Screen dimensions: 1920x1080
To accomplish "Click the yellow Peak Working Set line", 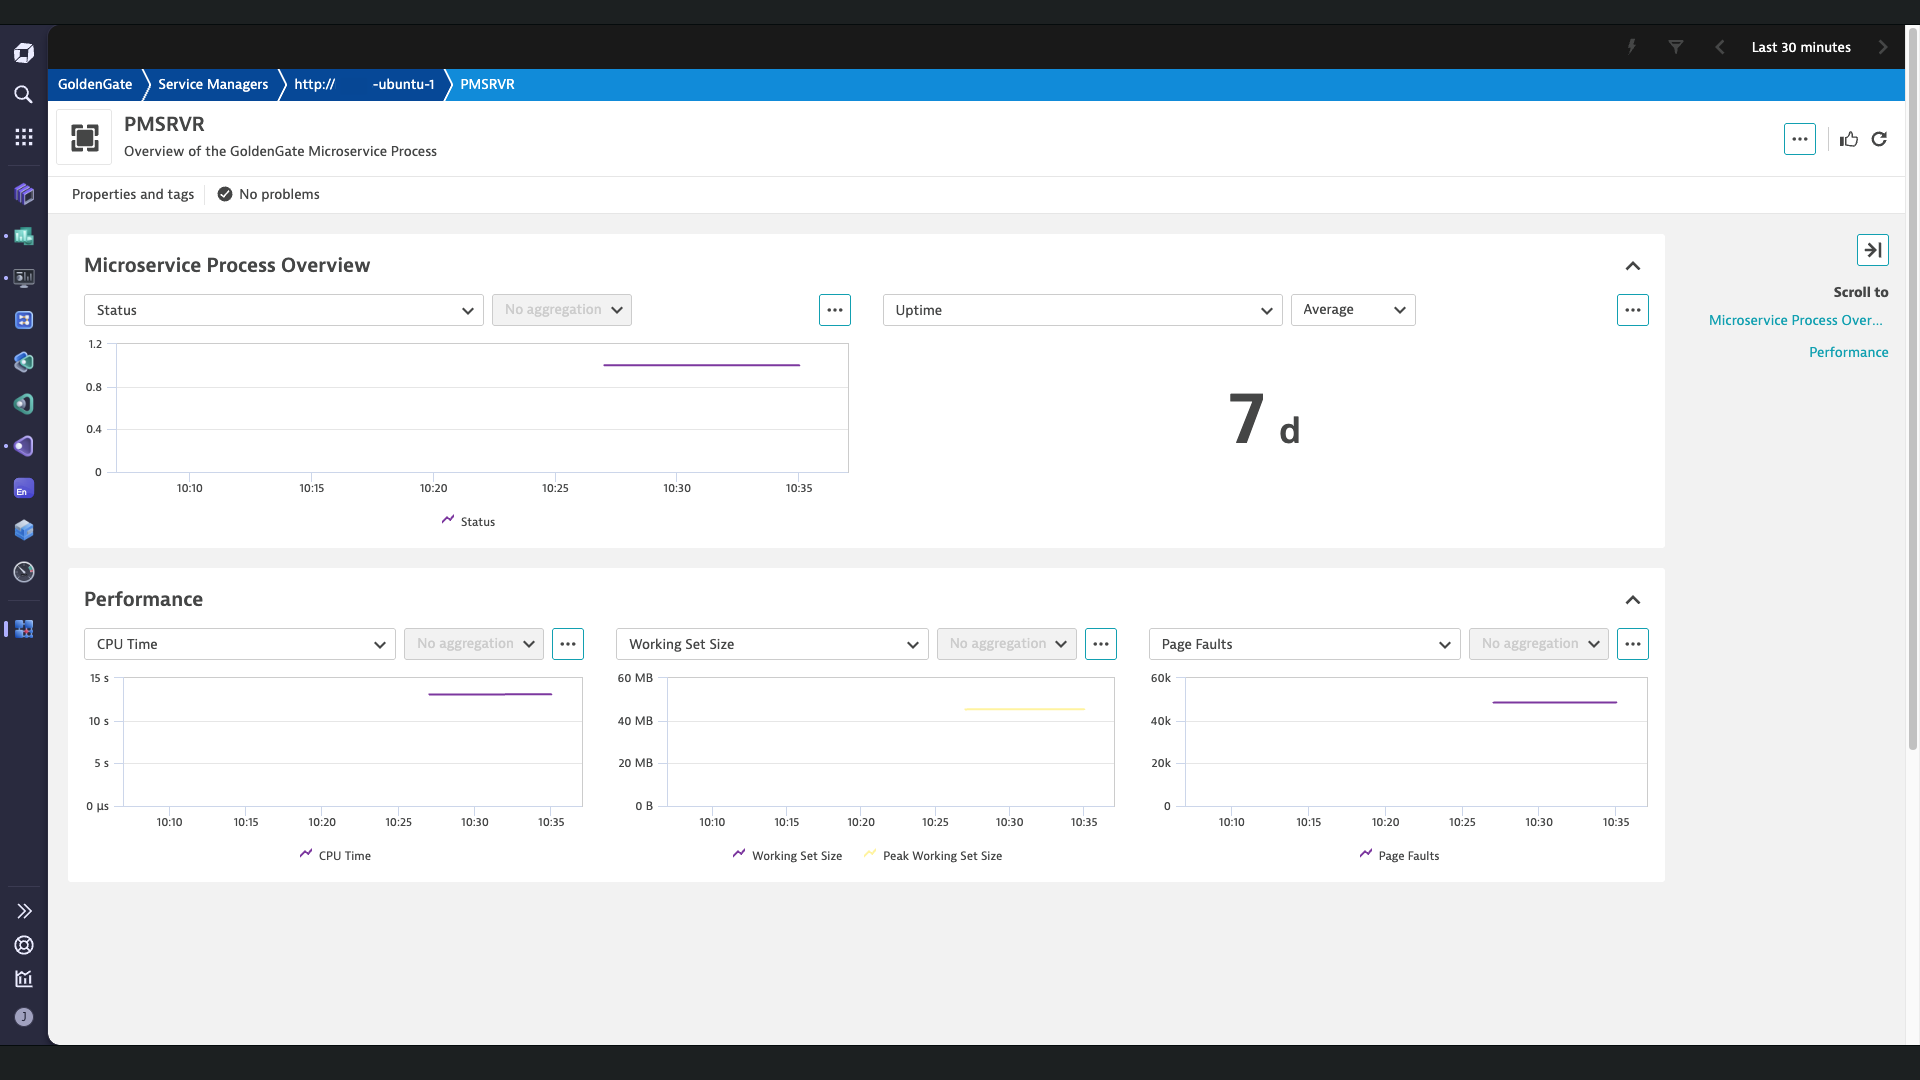I will pyautogui.click(x=1025, y=709).
